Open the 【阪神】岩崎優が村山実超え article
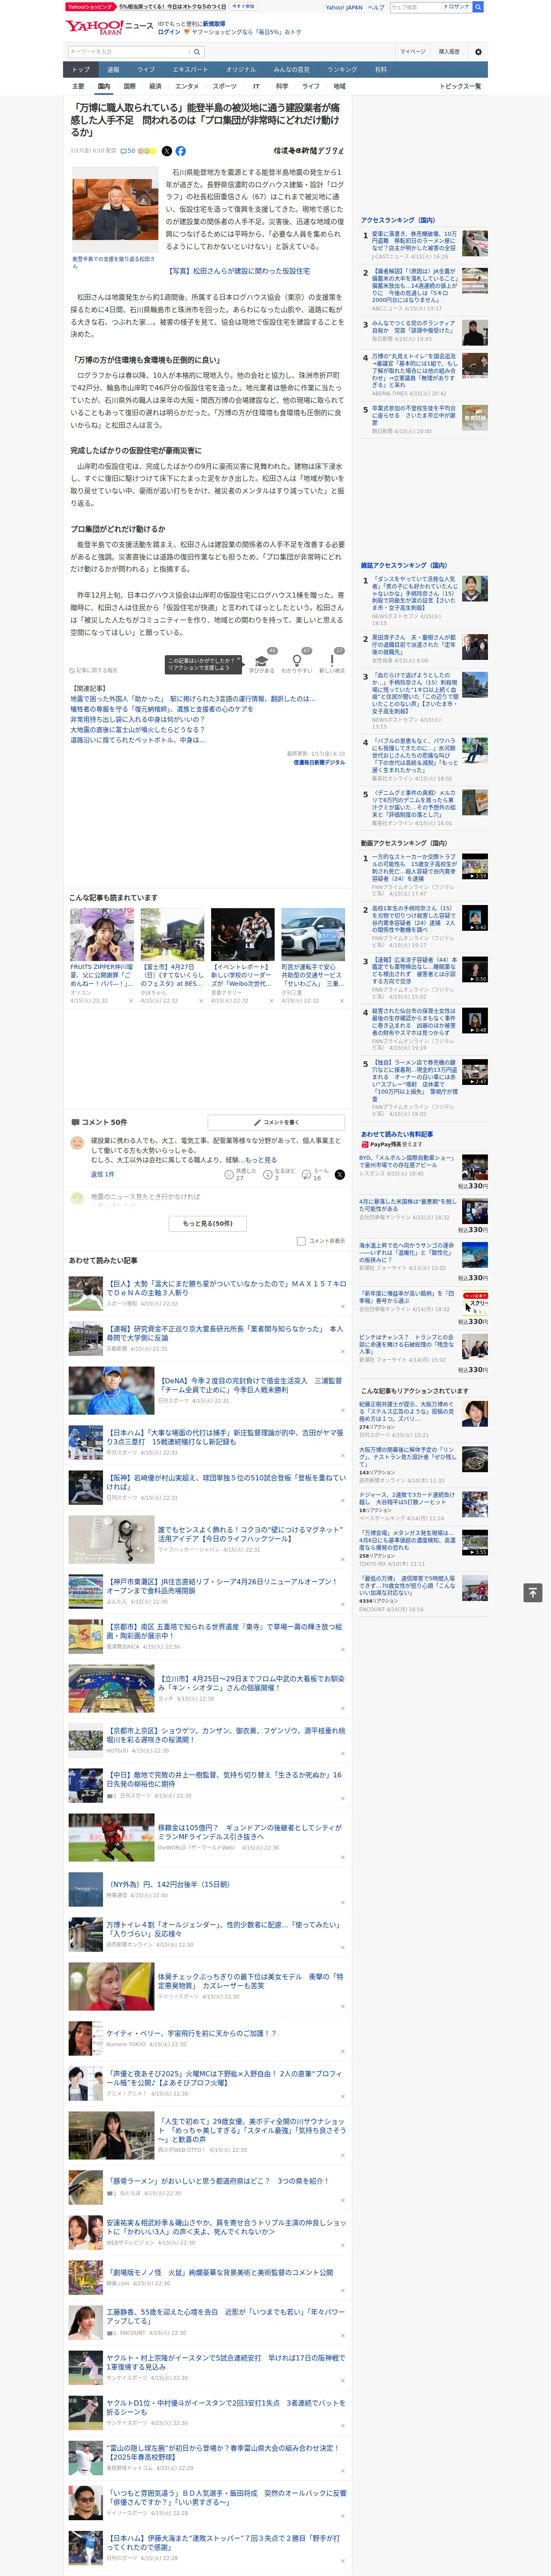This screenshot has height=2576, width=551. click(226, 1482)
